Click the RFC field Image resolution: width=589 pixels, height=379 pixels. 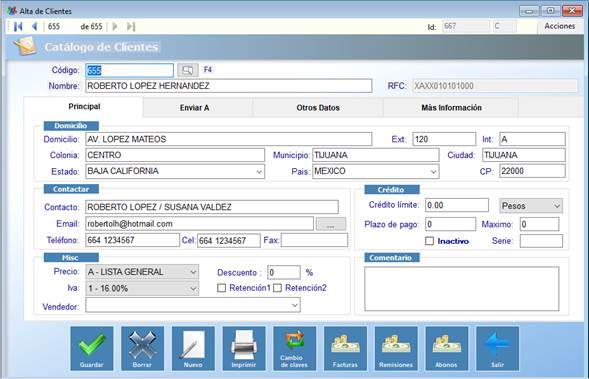click(x=495, y=86)
